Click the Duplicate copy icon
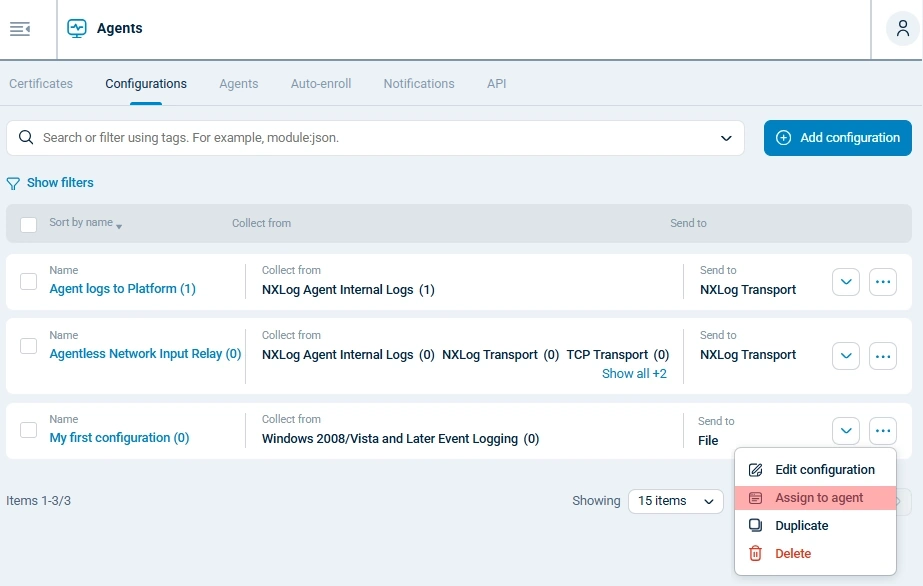Viewport: 923px width, 586px height. [x=755, y=525]
